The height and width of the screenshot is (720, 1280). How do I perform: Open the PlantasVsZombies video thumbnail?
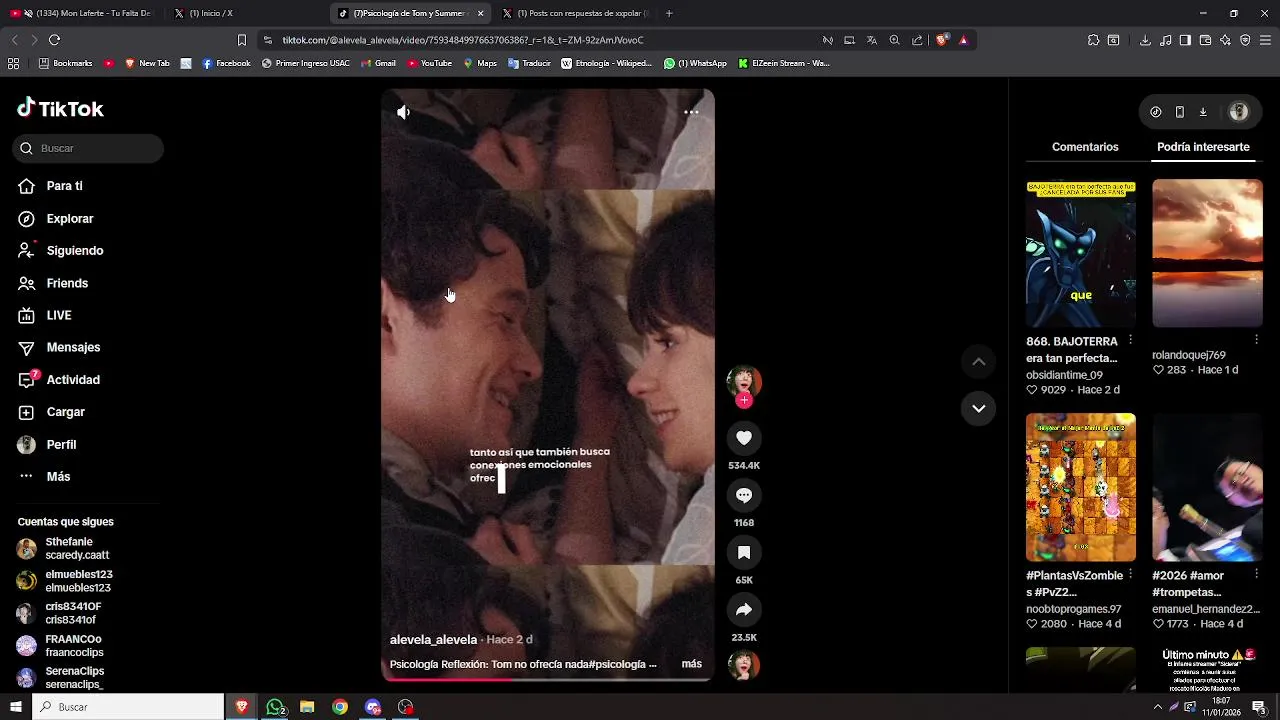point(1081,487)
